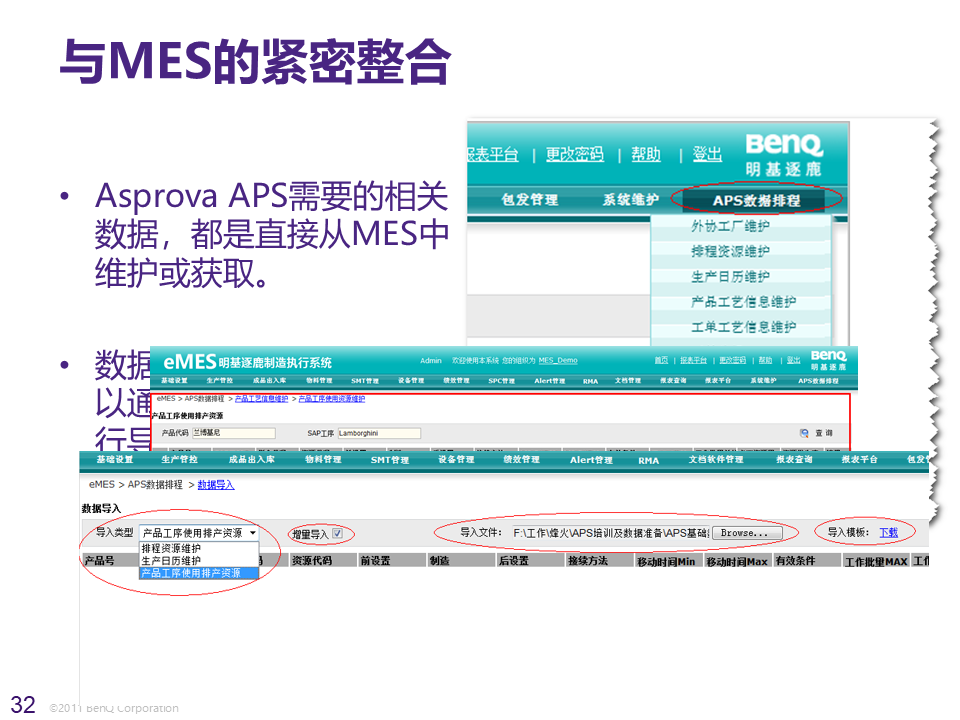Select 产品工艺信息维护 from APS dropdown menu
The width and height of the screenshot is (960, 720).
click(743, 302)
